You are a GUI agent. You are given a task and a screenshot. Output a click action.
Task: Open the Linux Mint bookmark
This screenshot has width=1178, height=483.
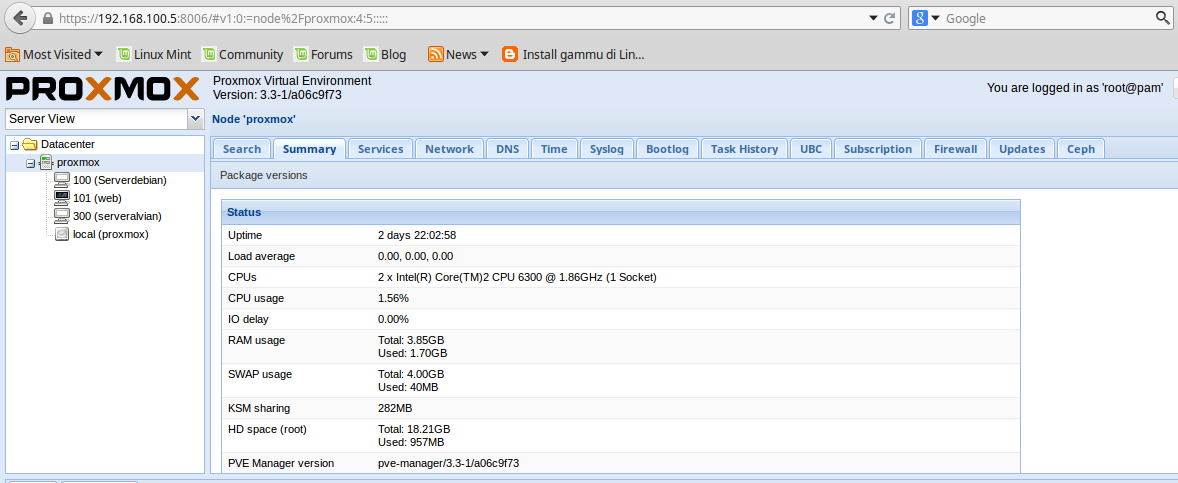(154, 54)
